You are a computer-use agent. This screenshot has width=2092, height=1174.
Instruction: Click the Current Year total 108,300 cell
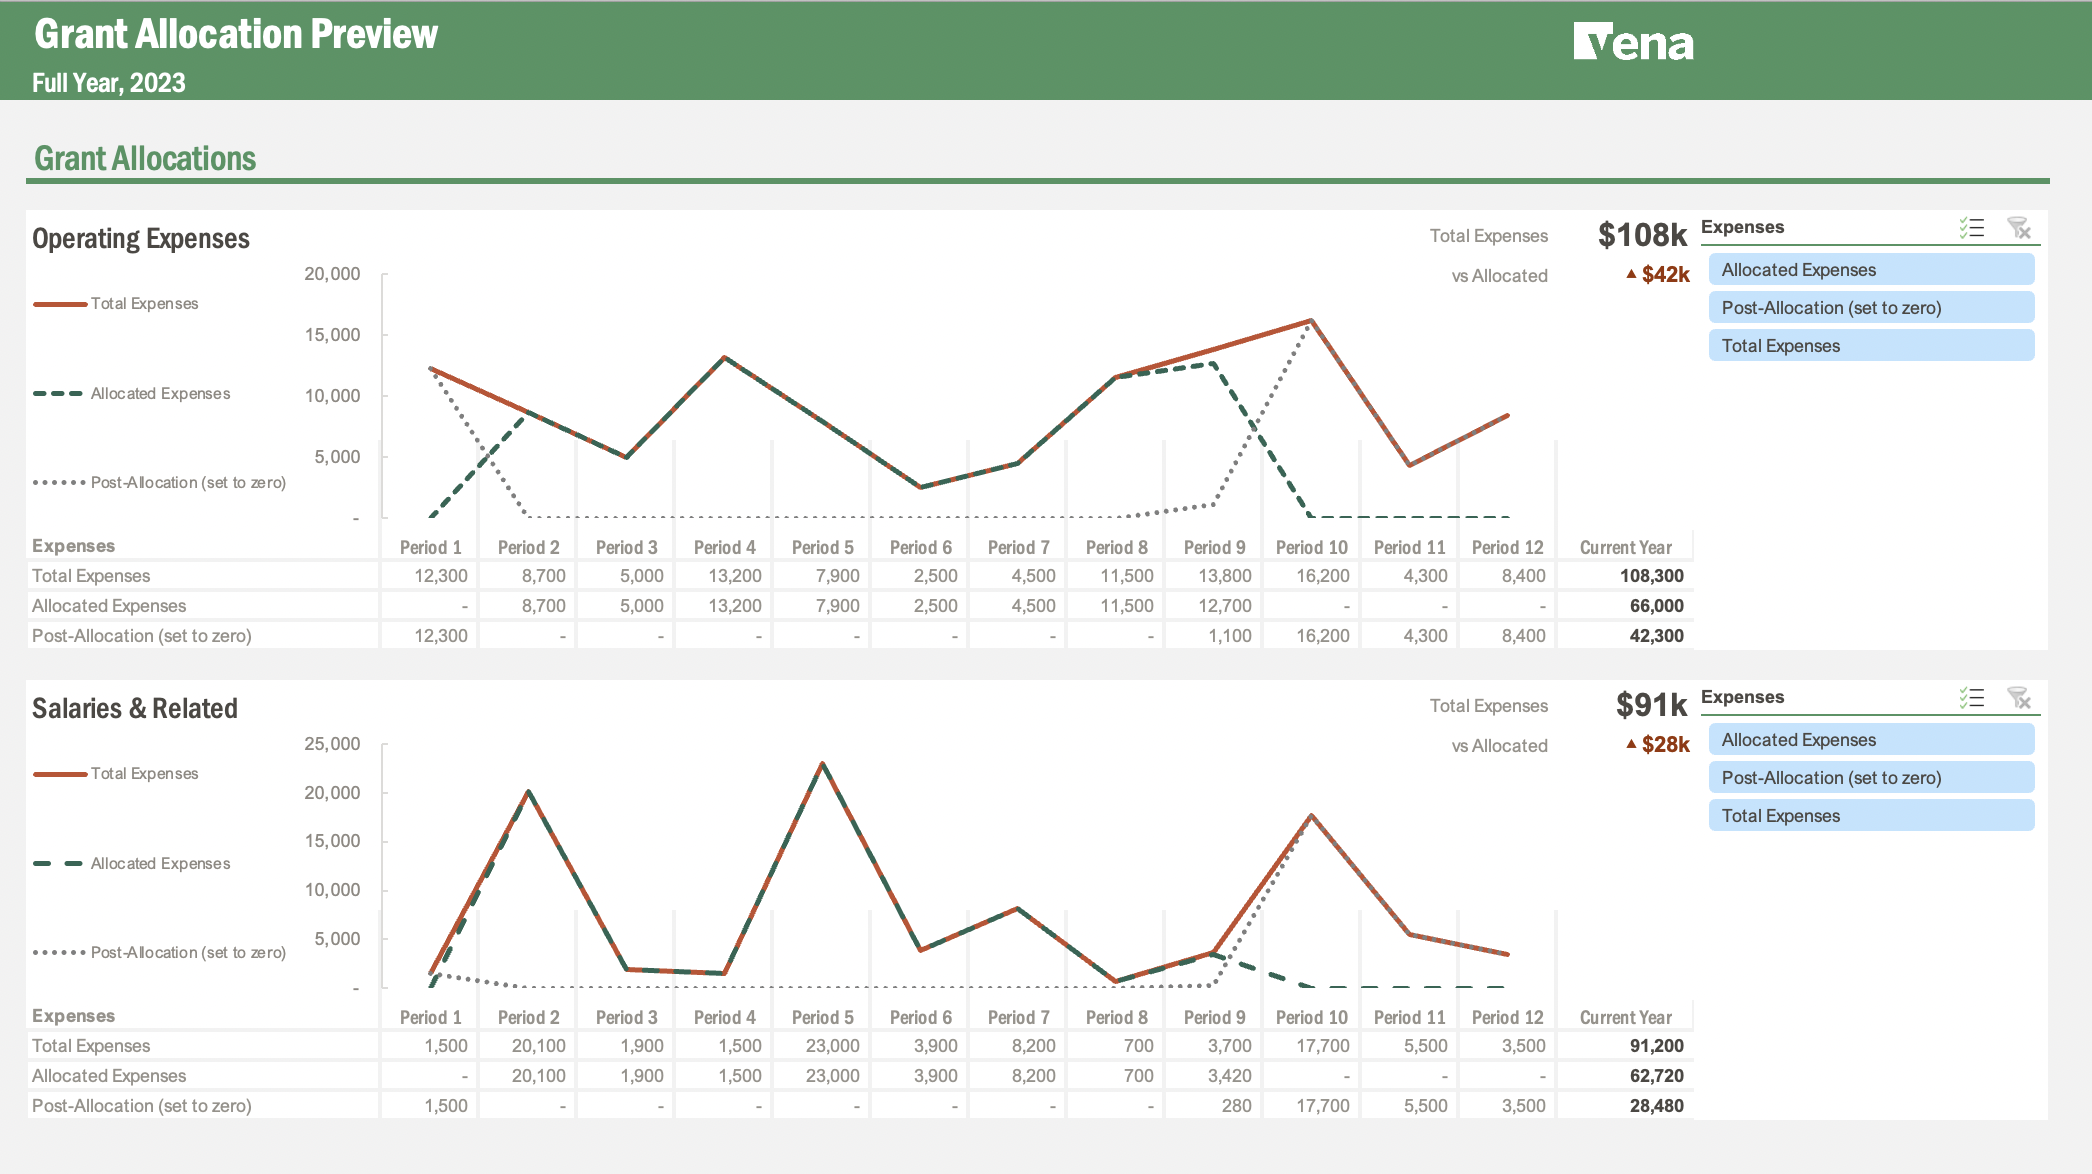1650,575
